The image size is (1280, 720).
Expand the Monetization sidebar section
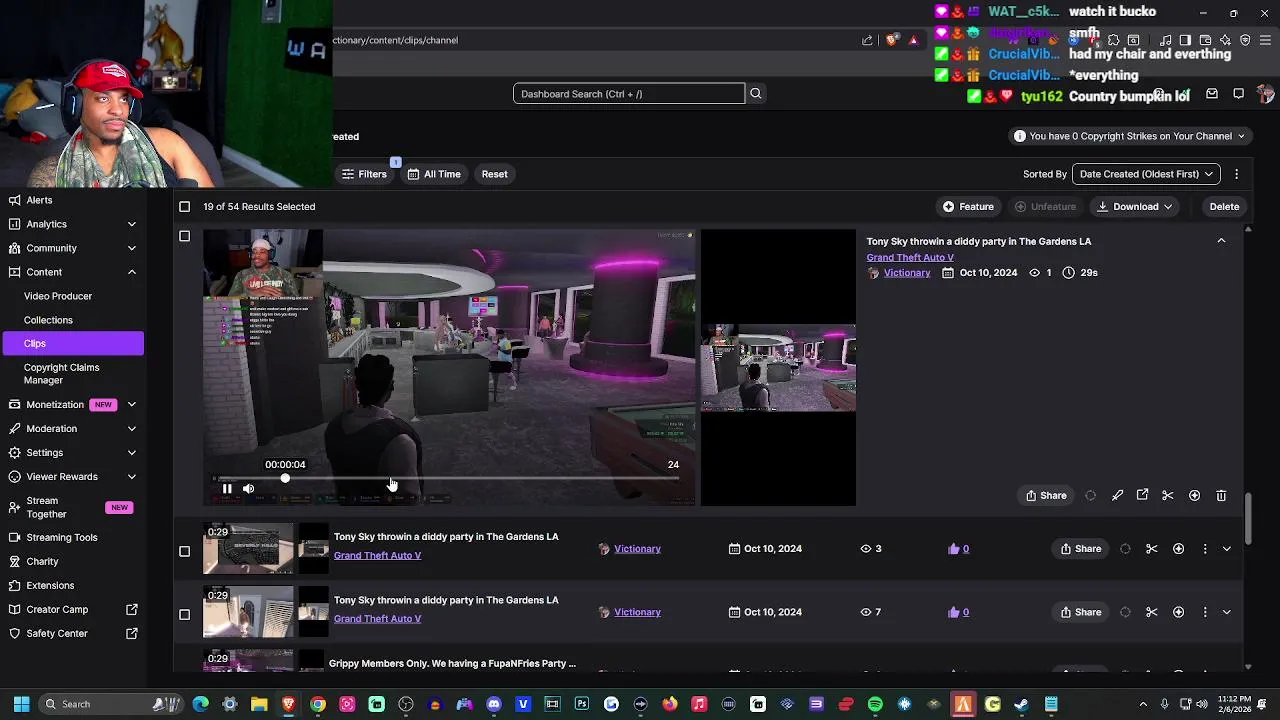[131, 405]
